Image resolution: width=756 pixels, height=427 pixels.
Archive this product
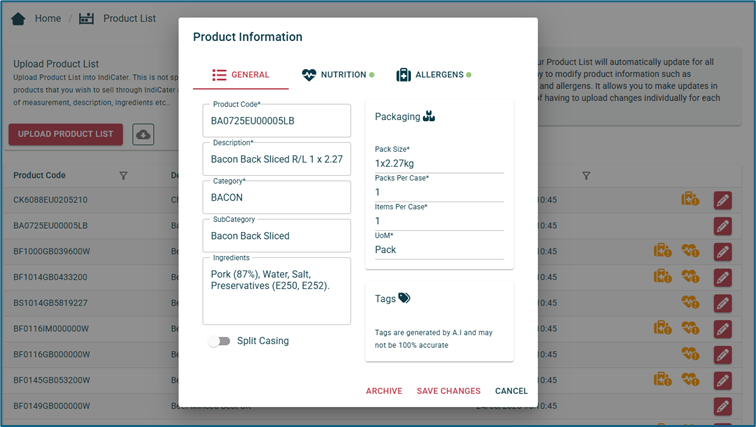click(384, 391)
